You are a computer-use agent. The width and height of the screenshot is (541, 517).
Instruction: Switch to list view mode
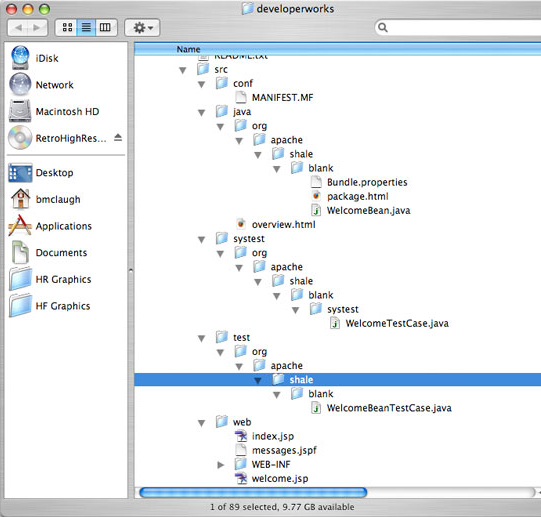tap(86, 27)
